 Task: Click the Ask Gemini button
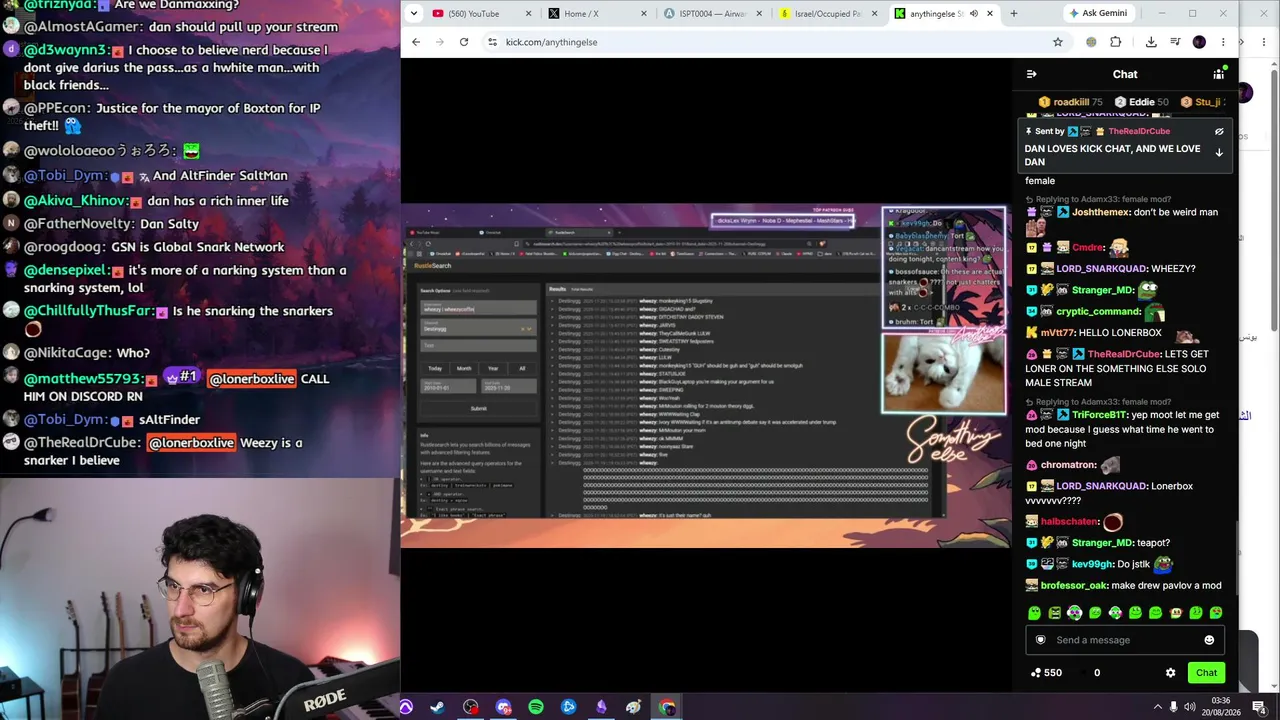click(1097, 14)
